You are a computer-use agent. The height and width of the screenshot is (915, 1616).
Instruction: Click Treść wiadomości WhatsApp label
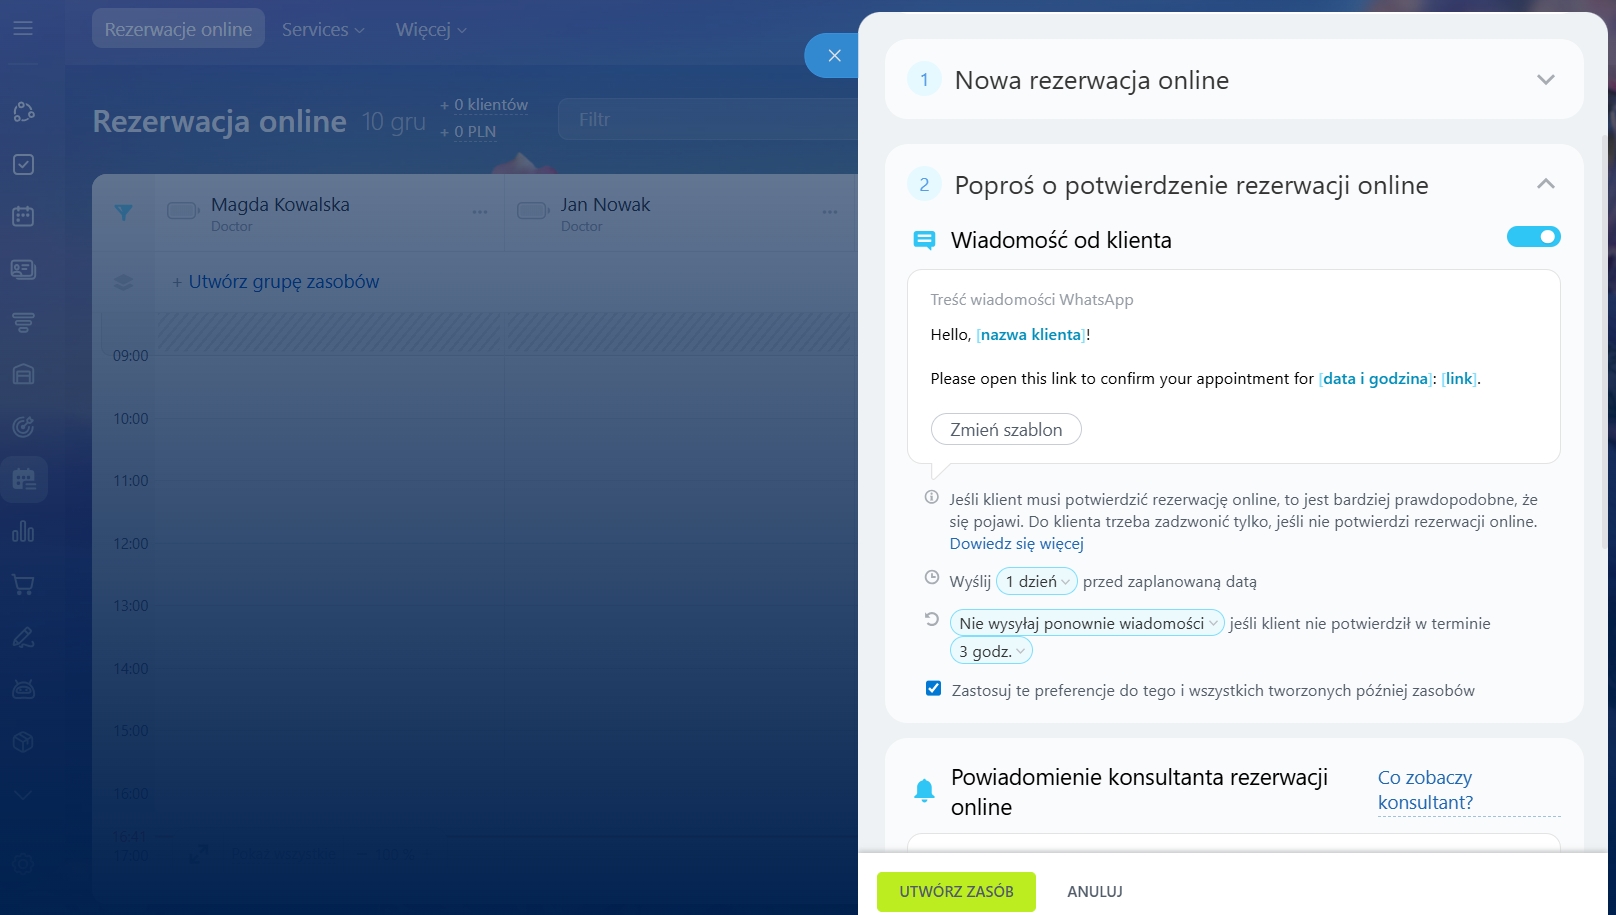click(x=1032, y=300)
